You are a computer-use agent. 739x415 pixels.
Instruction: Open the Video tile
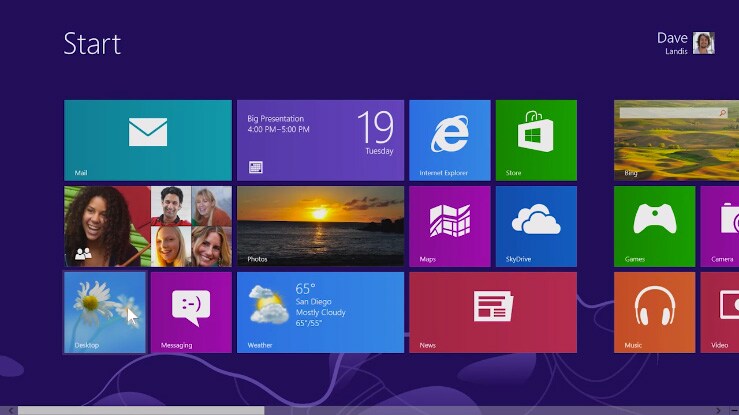(720, 312)
